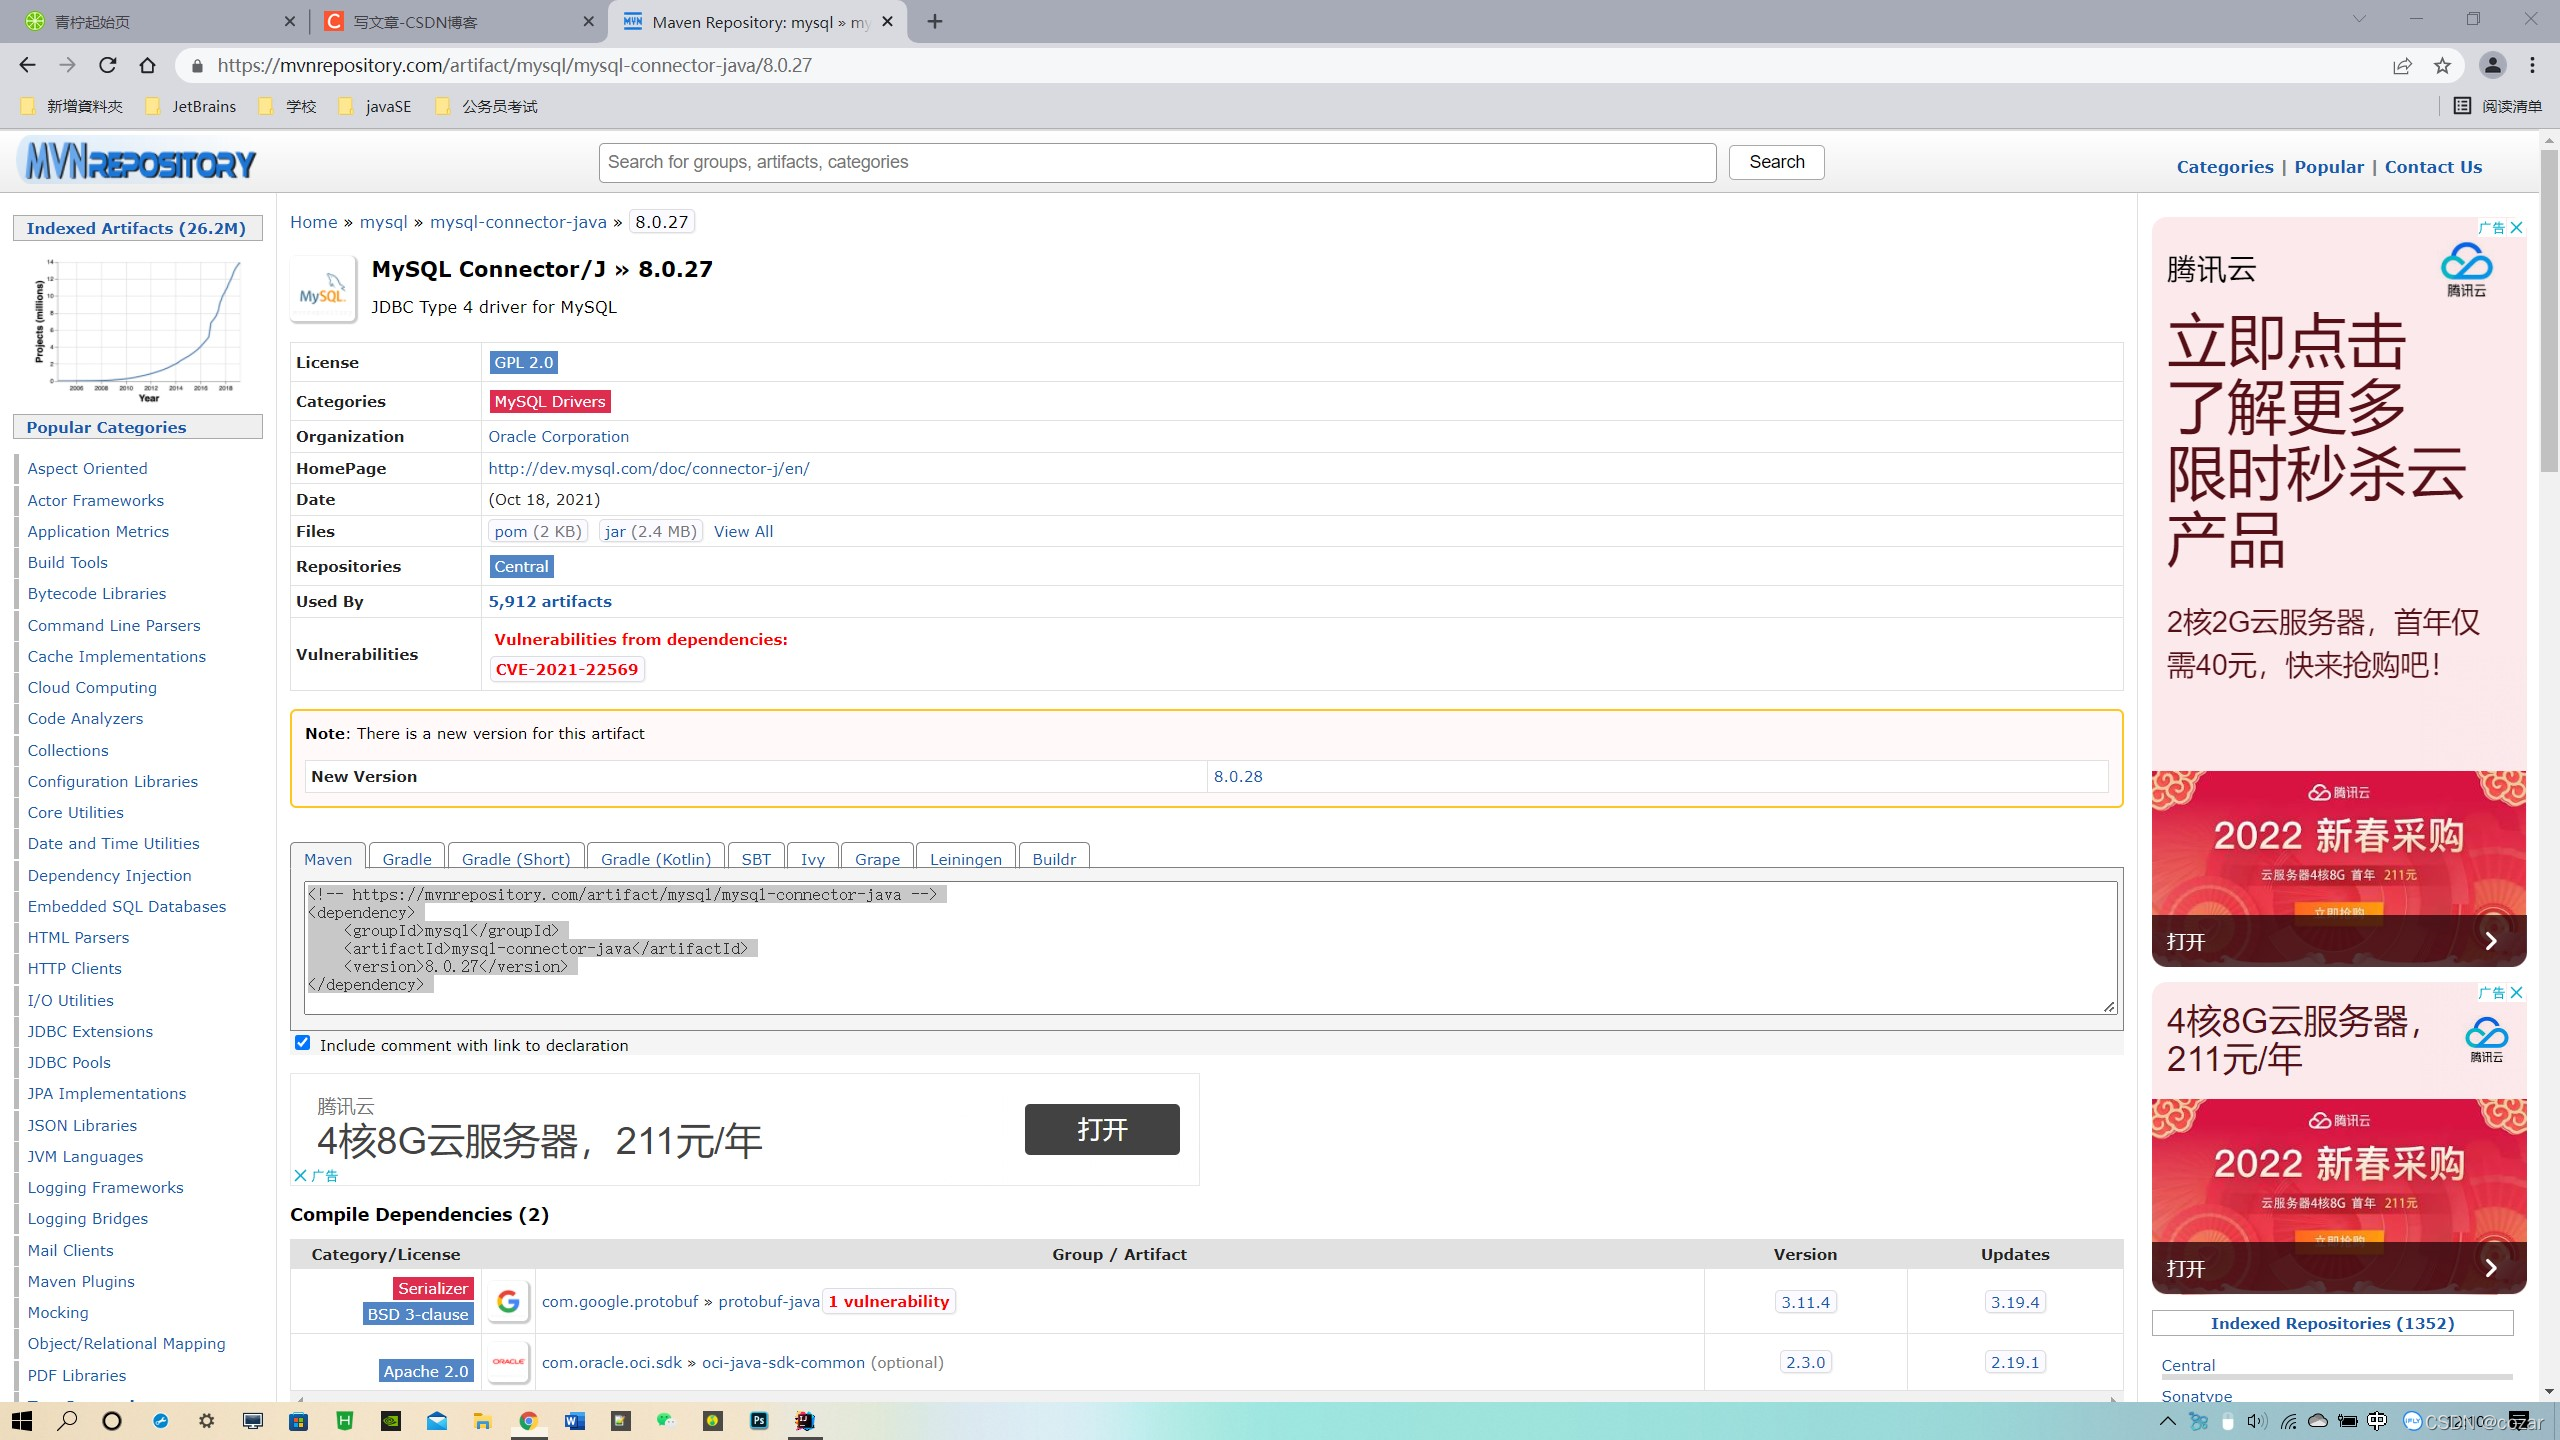Go to new version 8.0.28

coord(1238,776)
